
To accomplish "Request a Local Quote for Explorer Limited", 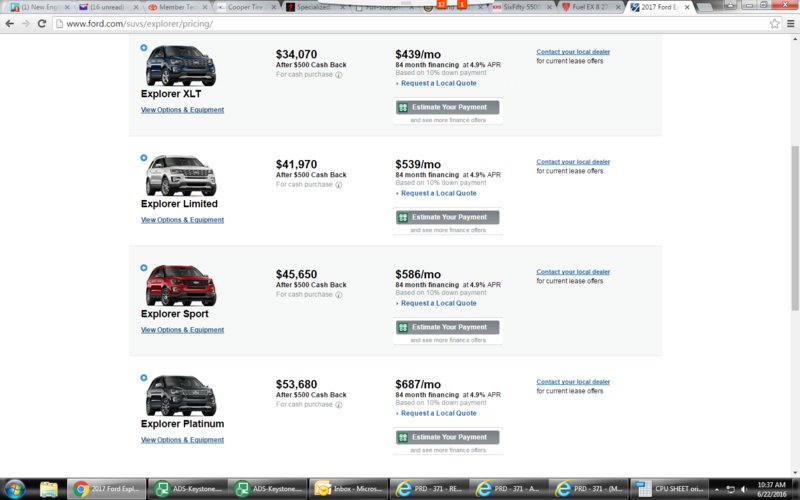I will point(438,193).
